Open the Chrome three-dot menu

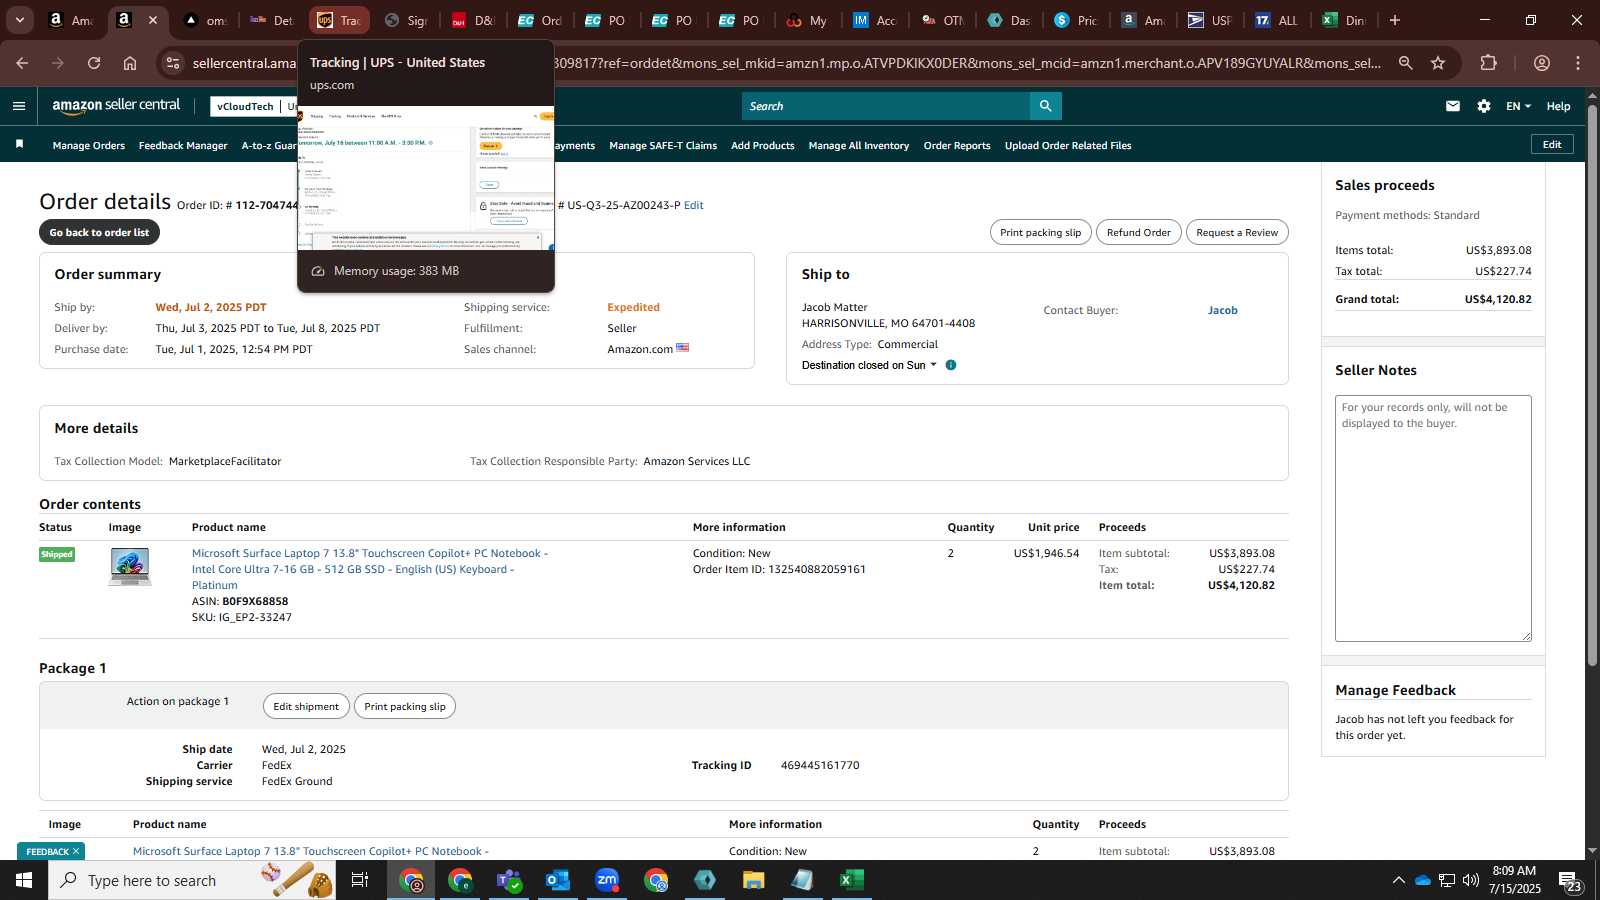1578,63
